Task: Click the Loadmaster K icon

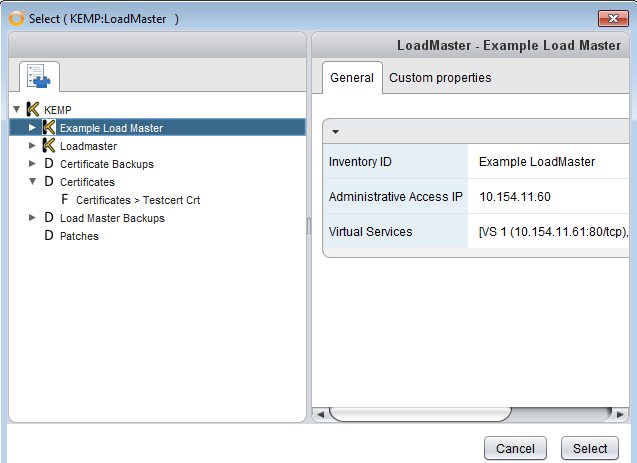Action: point(49,145)
